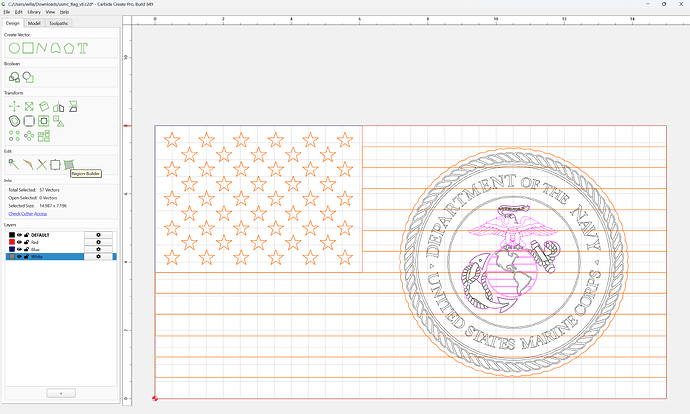The width and height of the screenshot is (690, 414).
Task: Select the Curve create tool
Action: point(55,48)
